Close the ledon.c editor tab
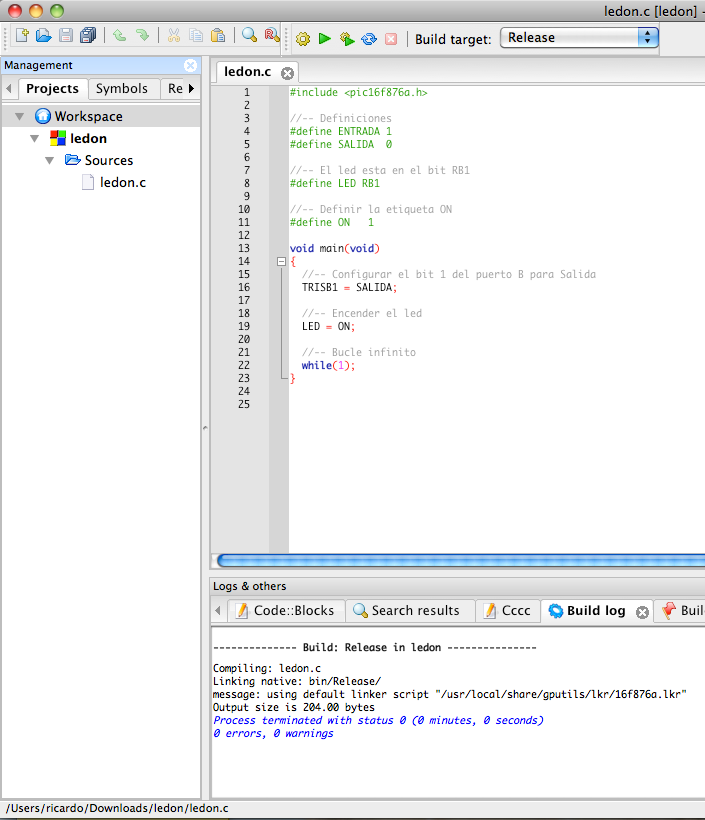The width and height of the screenshot is (705, 820). (x=287, y=73)
